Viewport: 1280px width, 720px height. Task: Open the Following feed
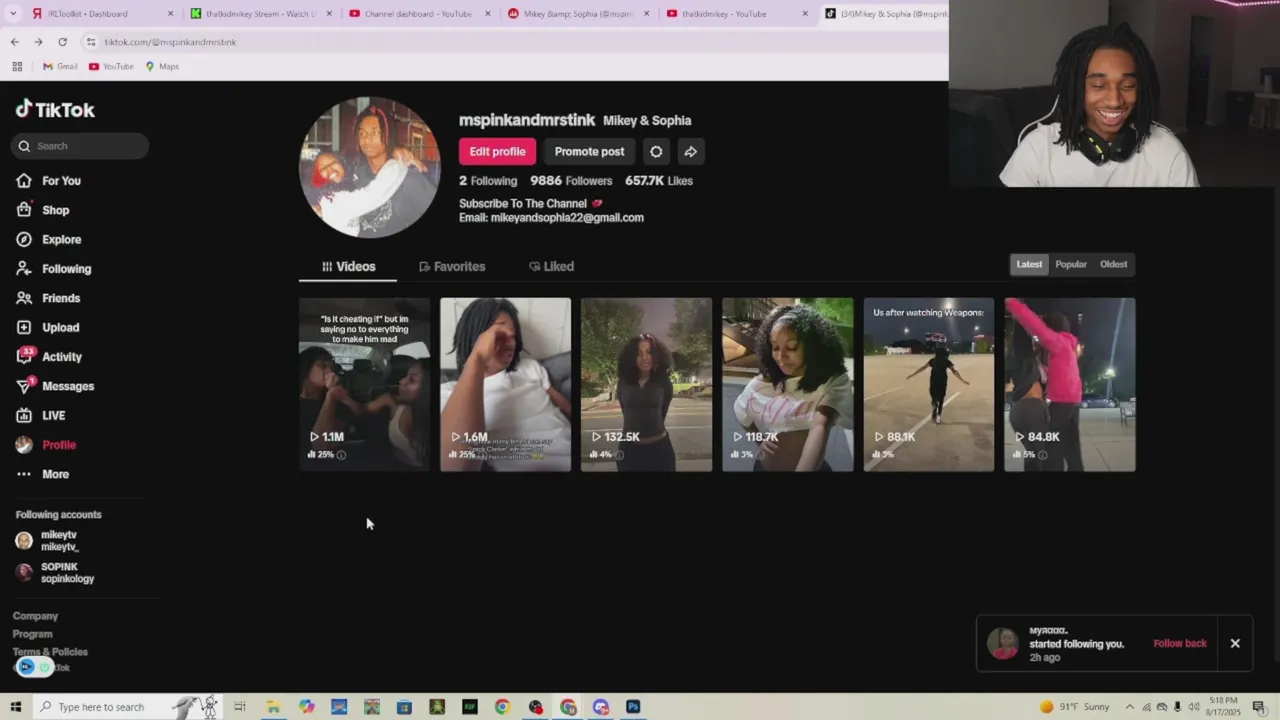(53, 269)
